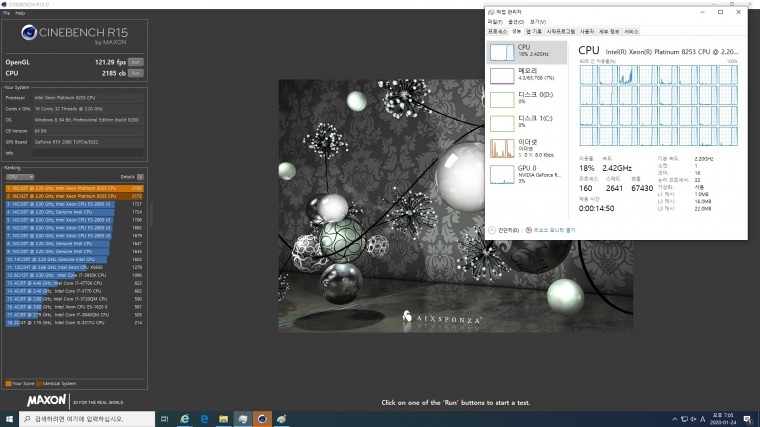The width and height of the screenshot is (760, 427).
Task: Open the Windows Start menu
Action: point(9,419)
